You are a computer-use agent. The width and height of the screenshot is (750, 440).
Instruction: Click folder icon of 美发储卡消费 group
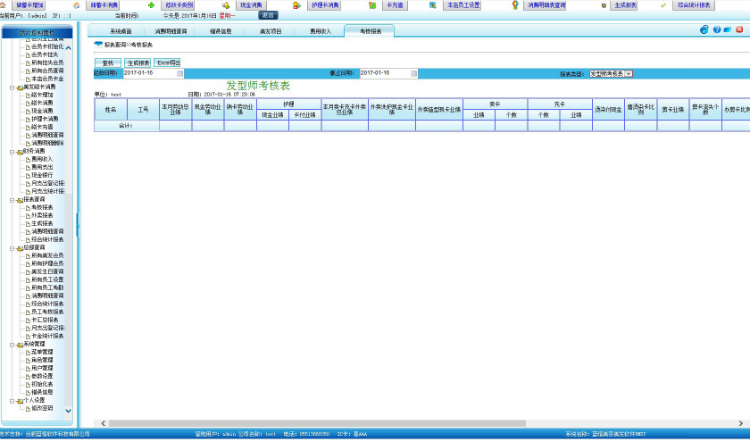[20, 88]
